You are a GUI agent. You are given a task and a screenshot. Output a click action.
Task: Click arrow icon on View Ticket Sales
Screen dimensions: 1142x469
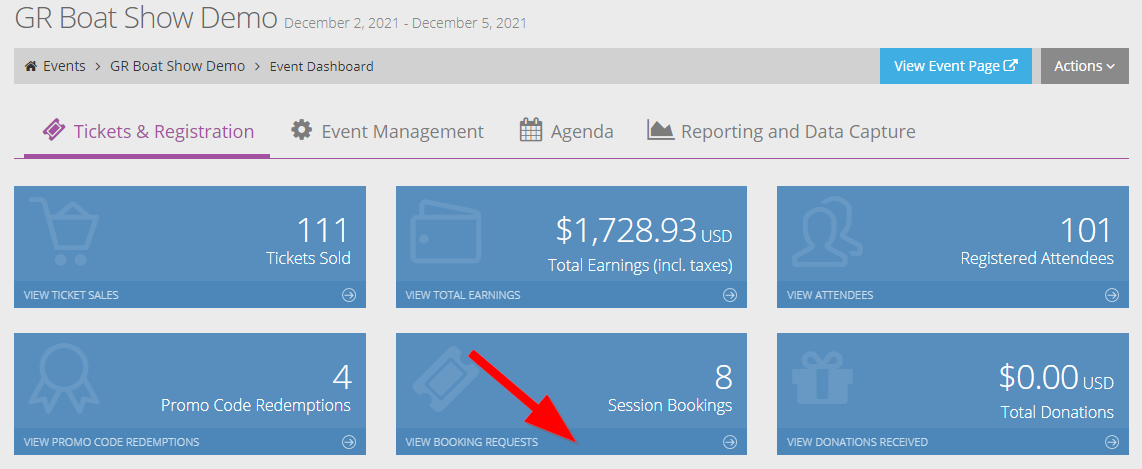click(350, 295)
